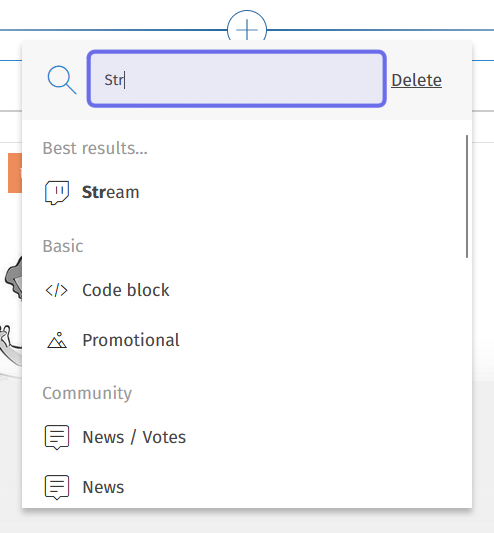
Task: Click the Promotional mountain image icon
Action: (x=57, y=340)
